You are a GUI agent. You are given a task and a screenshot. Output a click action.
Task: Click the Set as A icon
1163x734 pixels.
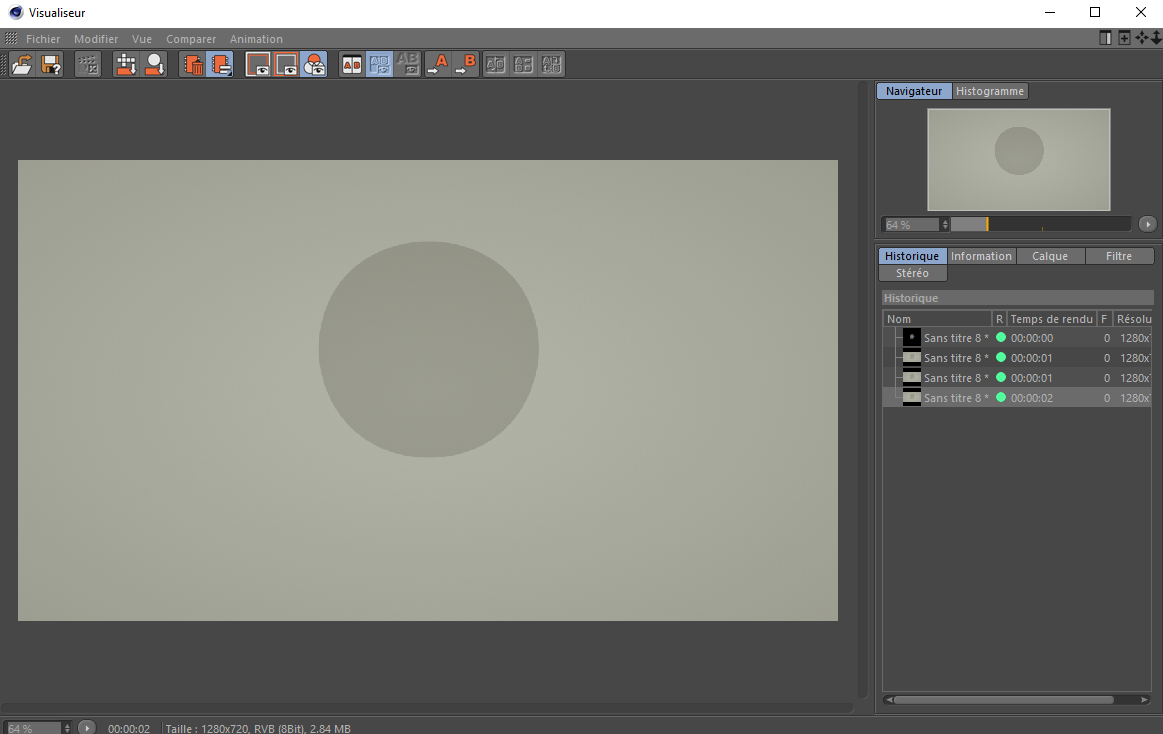438,65
